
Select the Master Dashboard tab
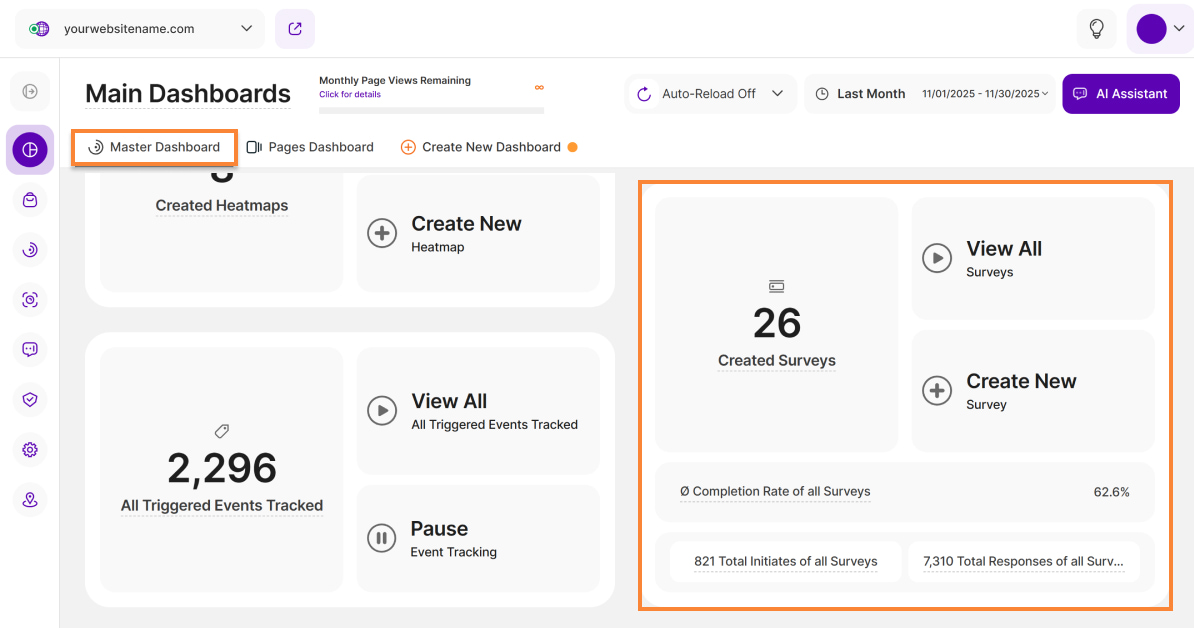[154, 147]
